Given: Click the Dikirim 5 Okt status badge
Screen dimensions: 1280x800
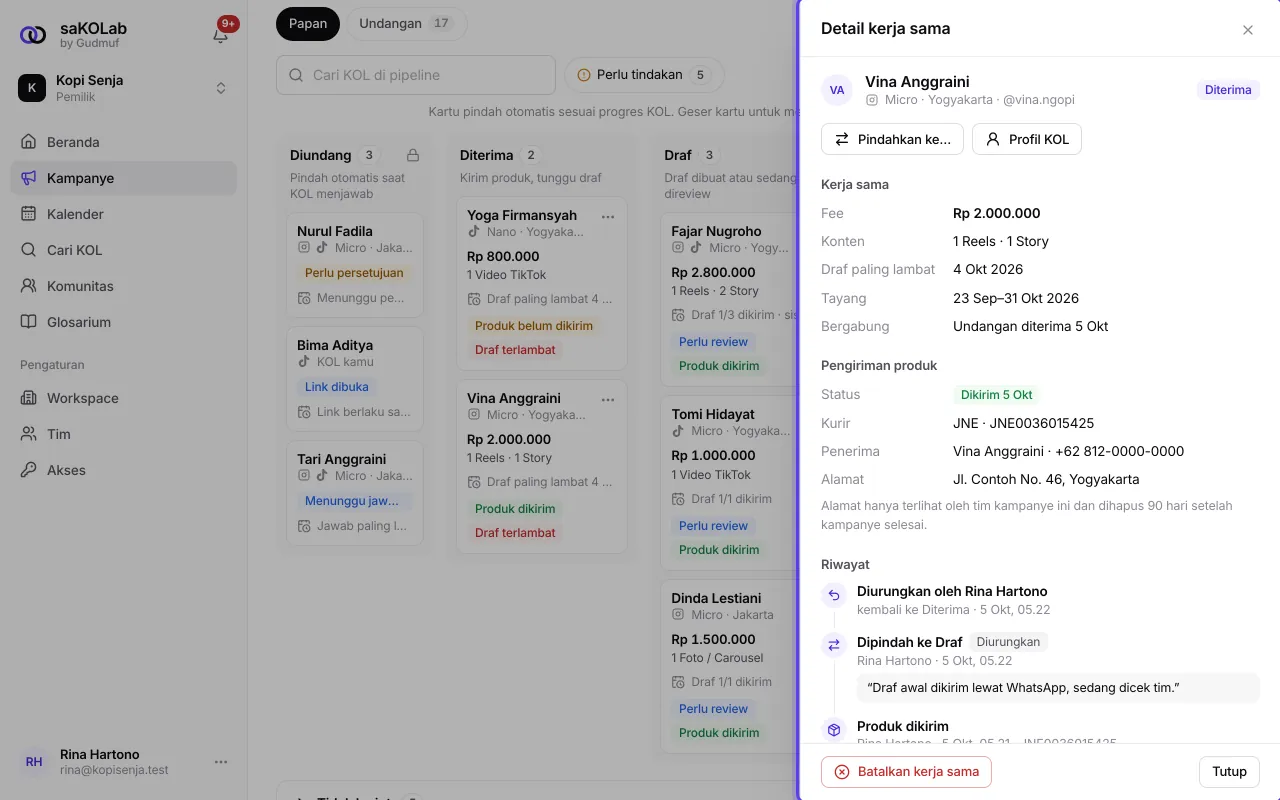Looking at the screenshot, I should pyautogui.click(x=996, y=395).
